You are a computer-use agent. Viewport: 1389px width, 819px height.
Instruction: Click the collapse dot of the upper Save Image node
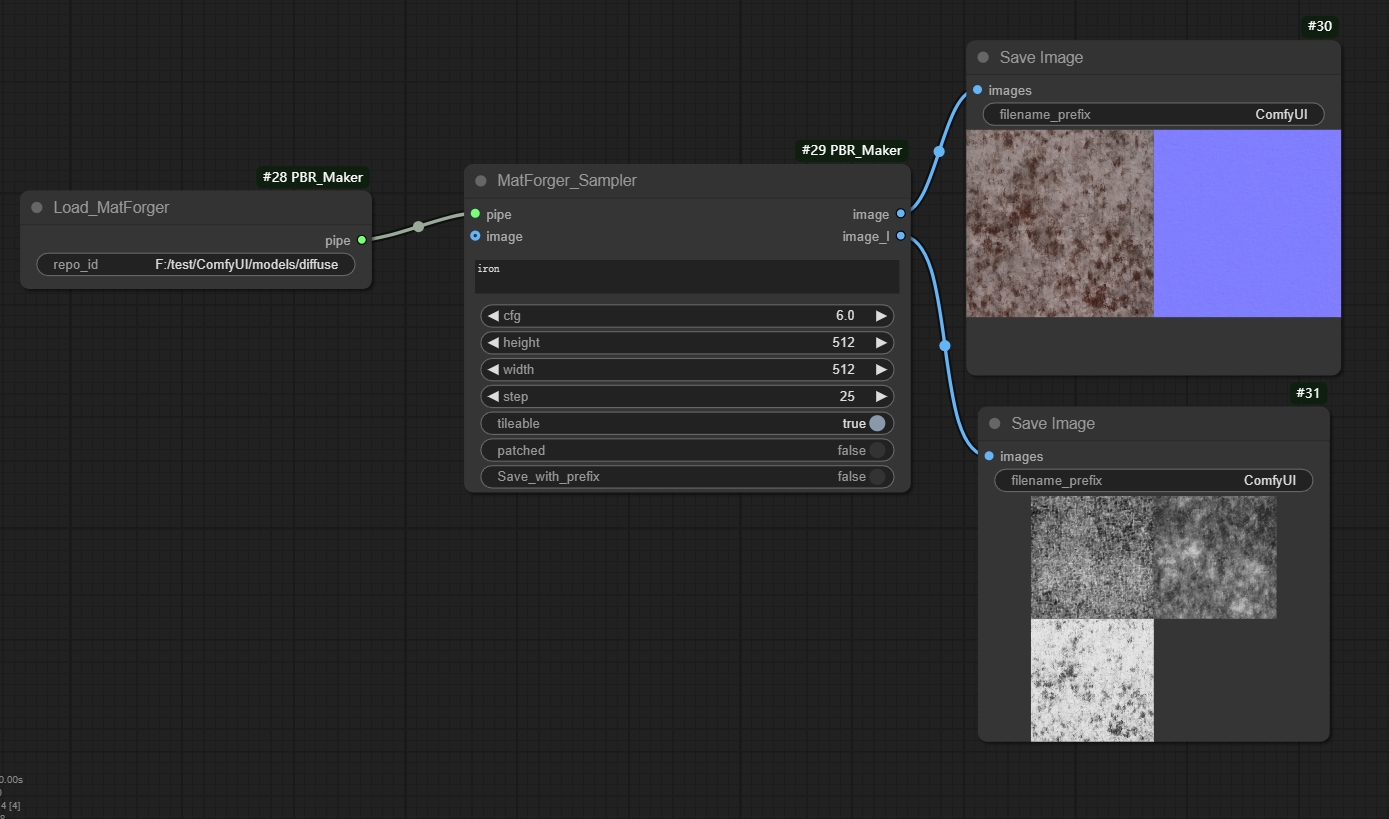(x=983, y=58)
